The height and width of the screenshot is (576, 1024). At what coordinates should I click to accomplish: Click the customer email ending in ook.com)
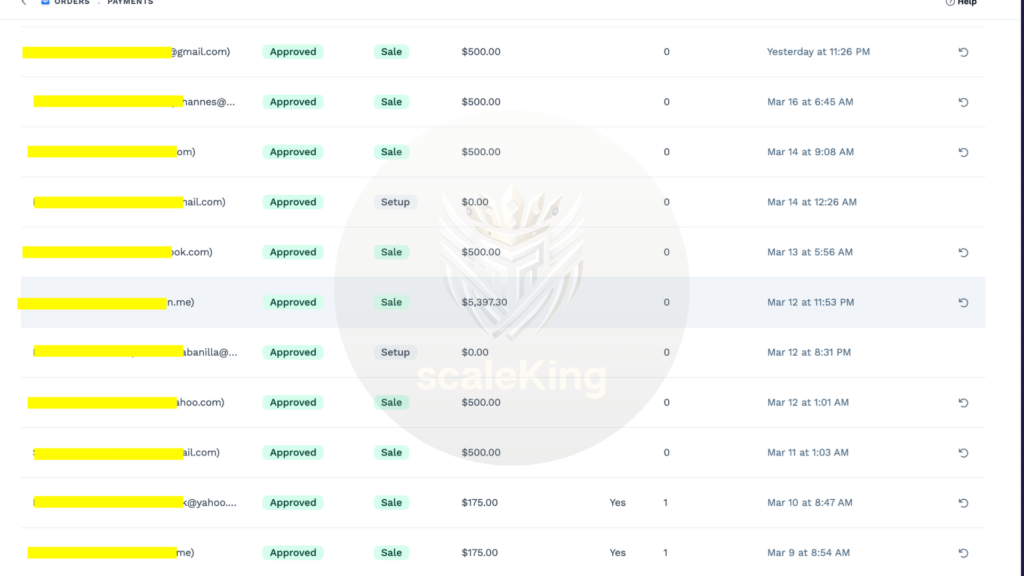[x=117, y=252]
